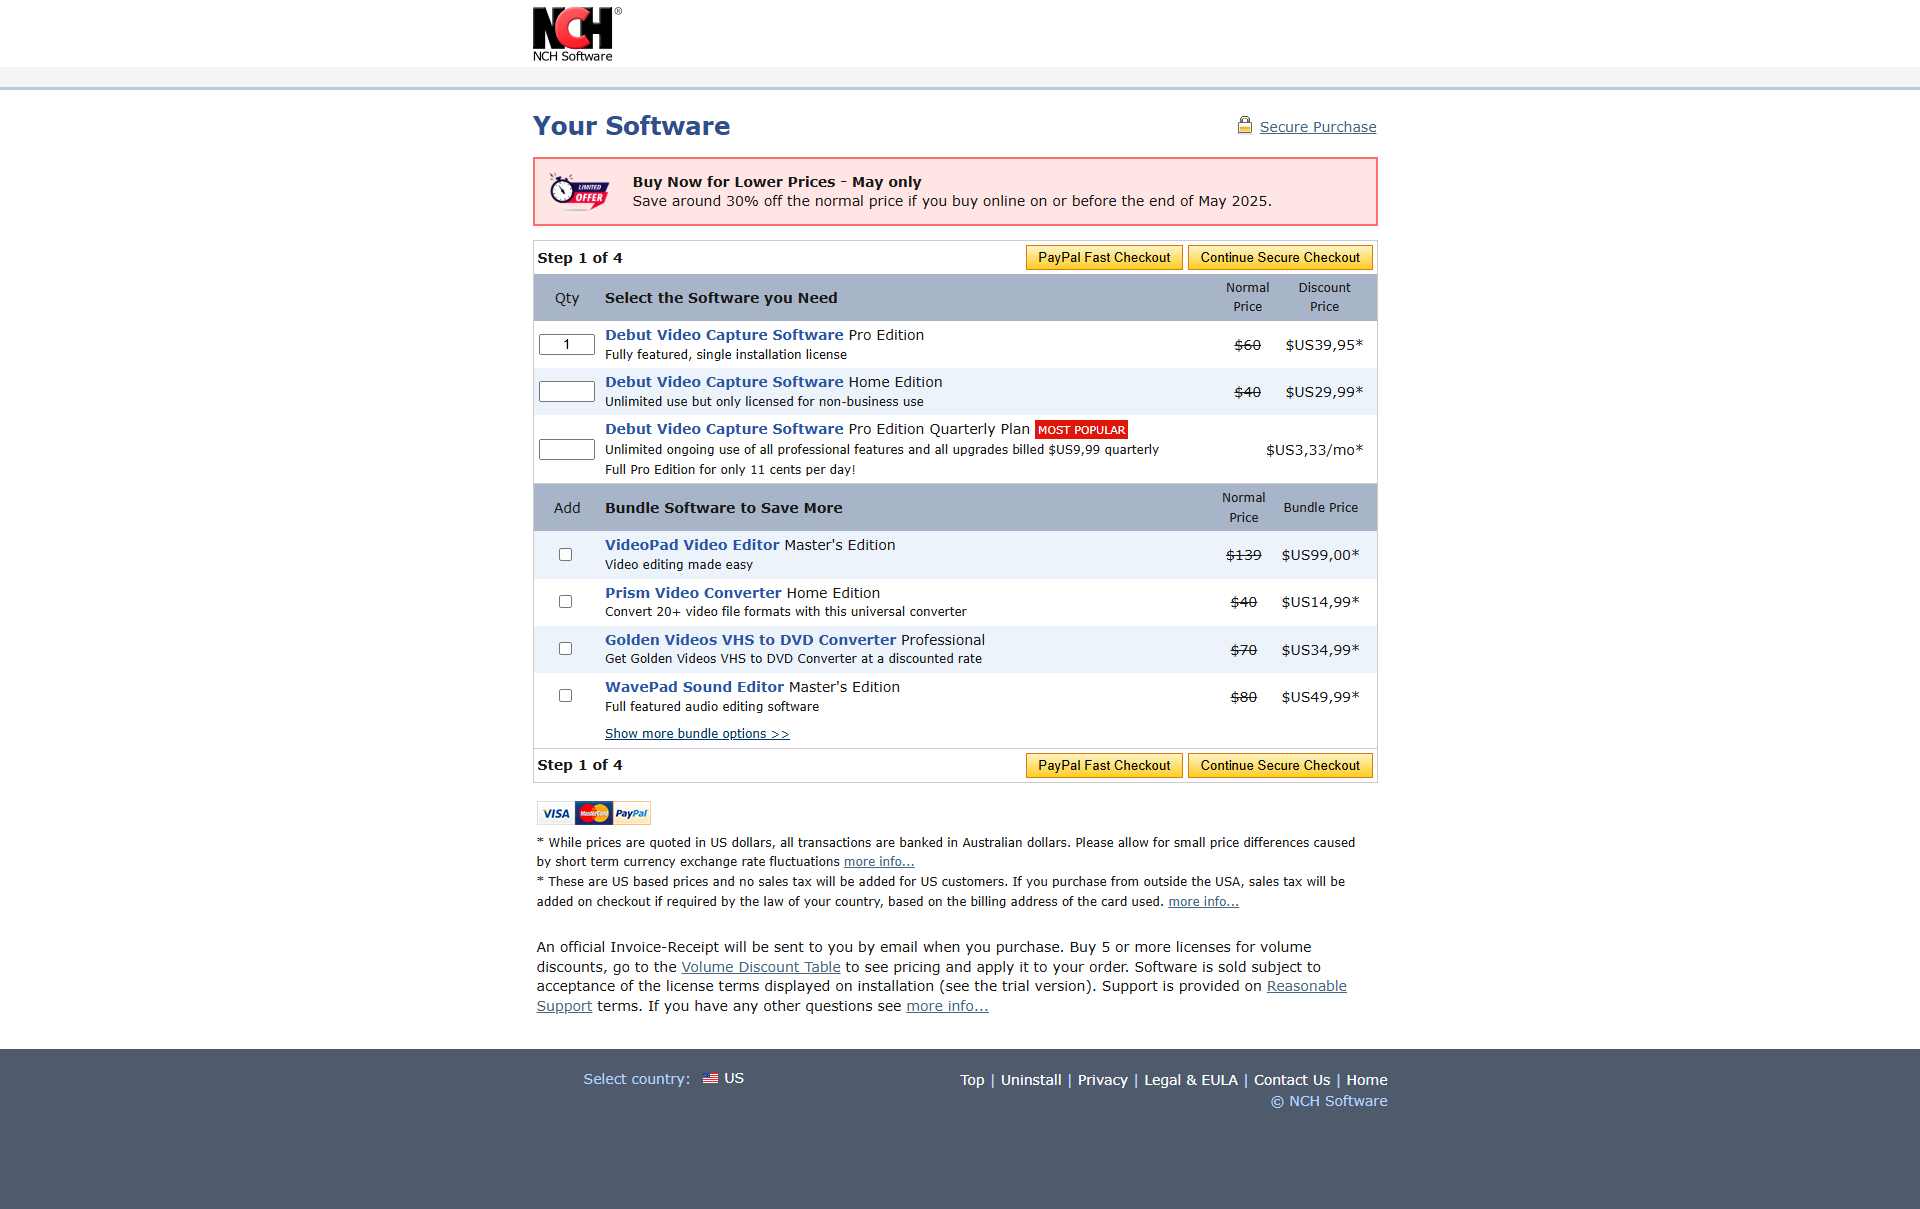
Task: Click the $US3,33/mo* quarterly price
Action: tap(1314, 450)
